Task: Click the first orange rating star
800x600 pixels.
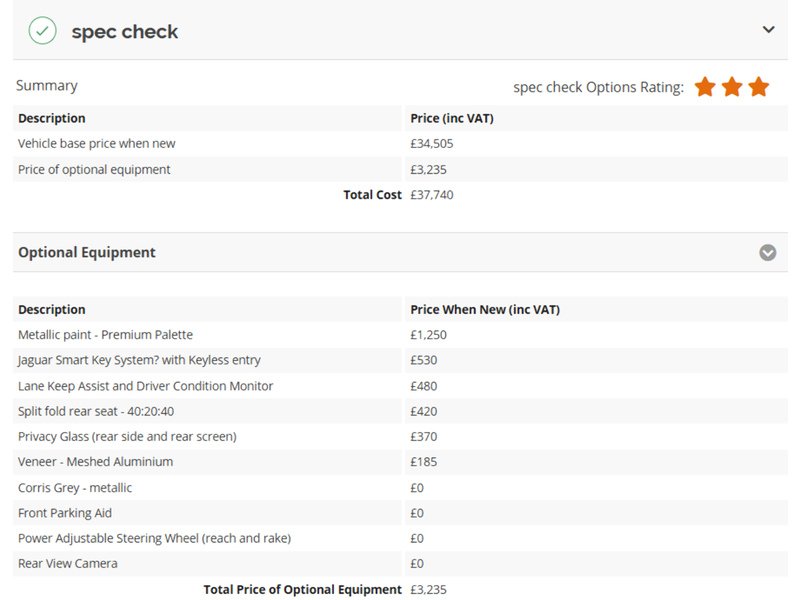Action: coord(705,87)
